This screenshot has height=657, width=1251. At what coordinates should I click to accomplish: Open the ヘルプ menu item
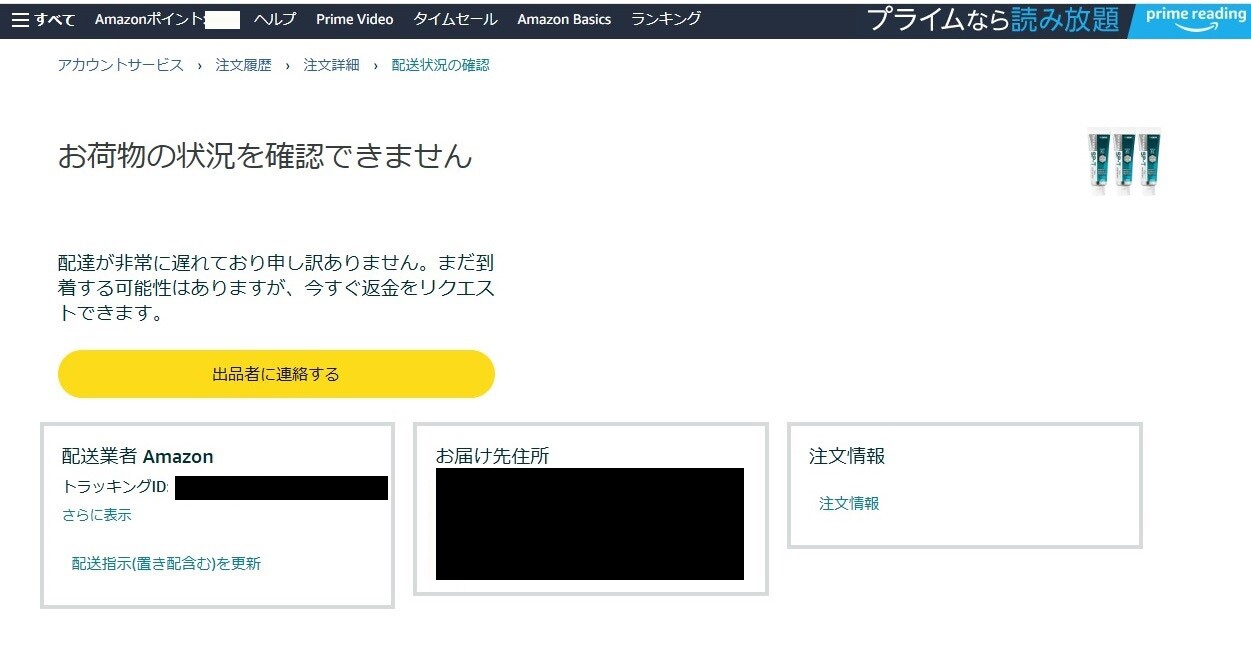(x=275, y=19)
